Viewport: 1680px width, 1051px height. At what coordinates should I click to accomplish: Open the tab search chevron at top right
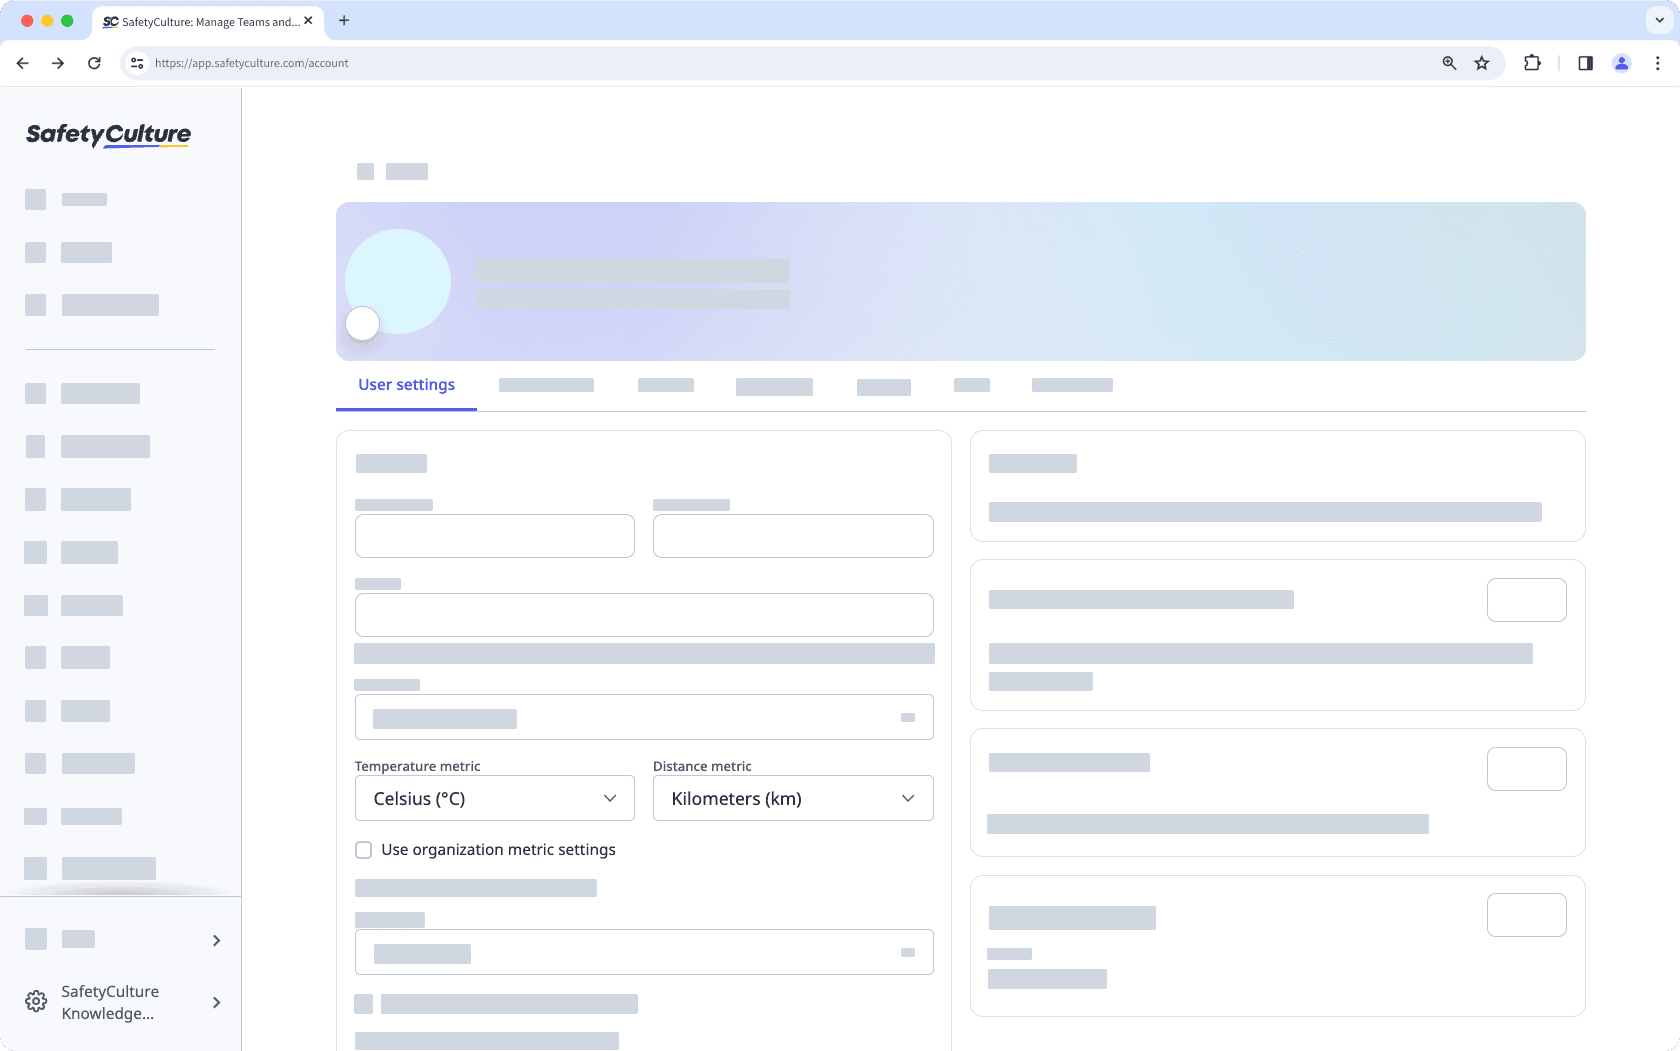pos(1657,20)
